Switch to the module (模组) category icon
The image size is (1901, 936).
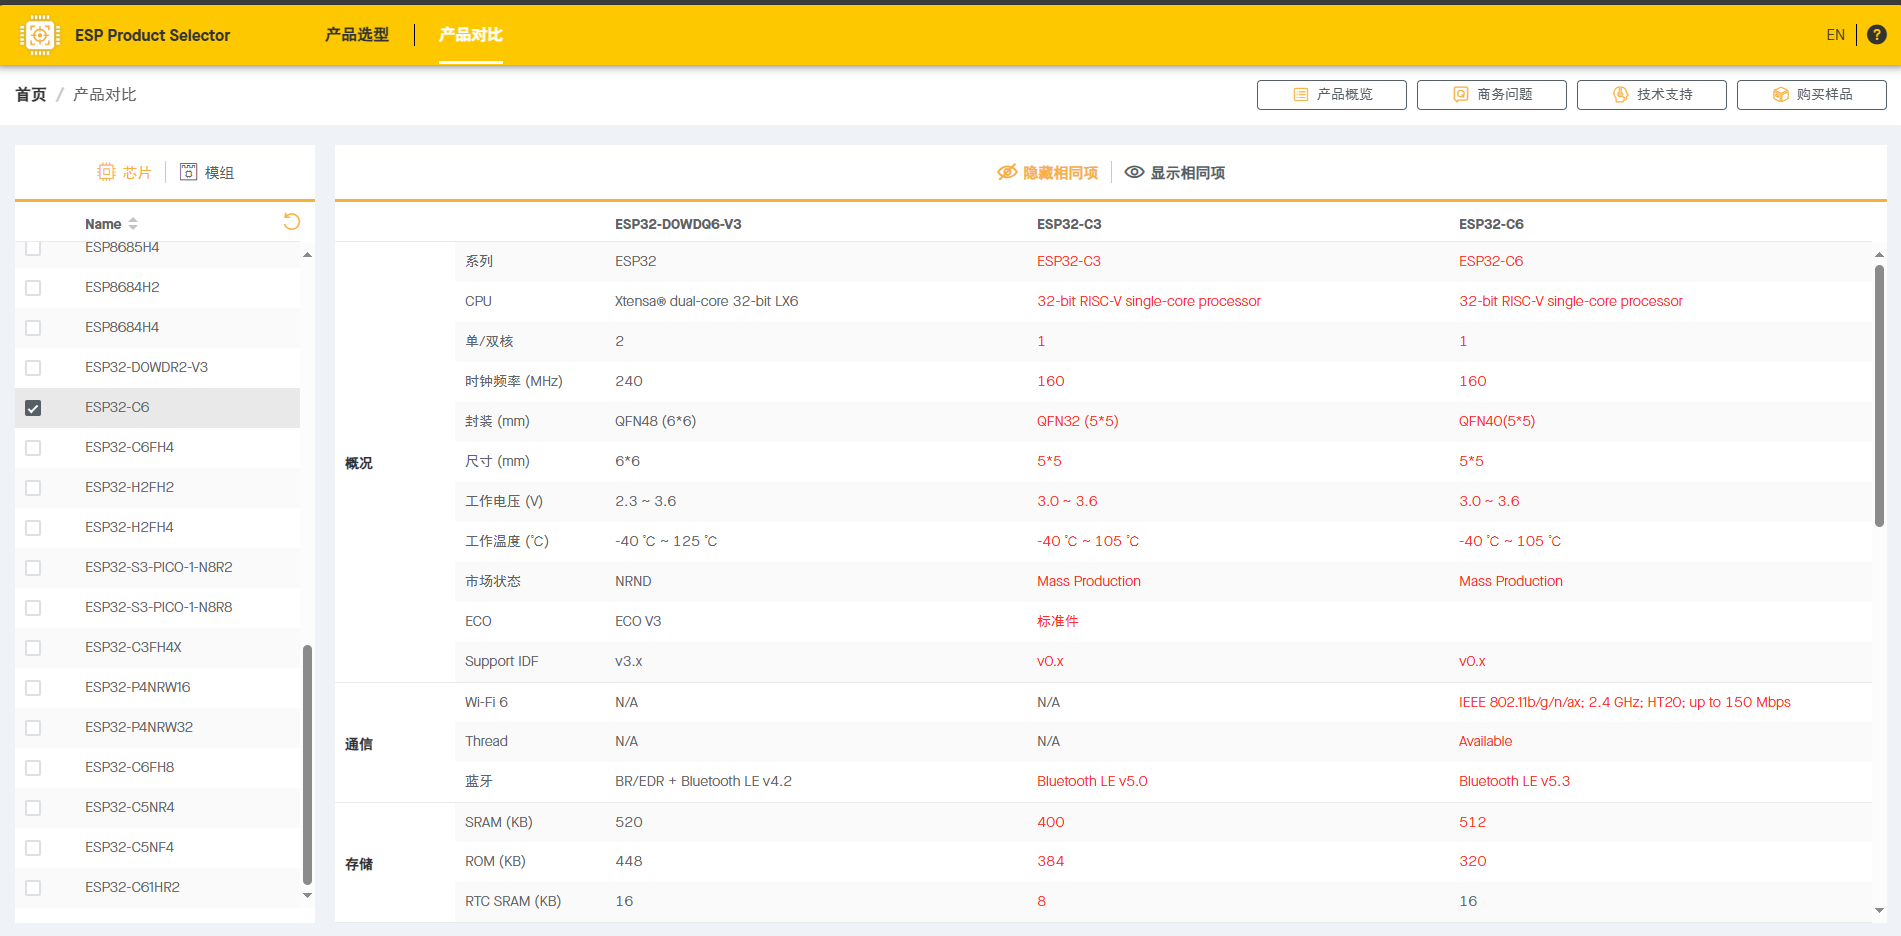click(188, 172)
